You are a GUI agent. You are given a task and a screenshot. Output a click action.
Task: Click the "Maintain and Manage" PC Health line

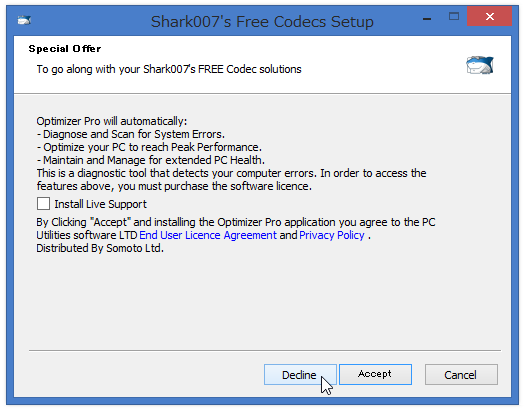[x=151, y=160]
